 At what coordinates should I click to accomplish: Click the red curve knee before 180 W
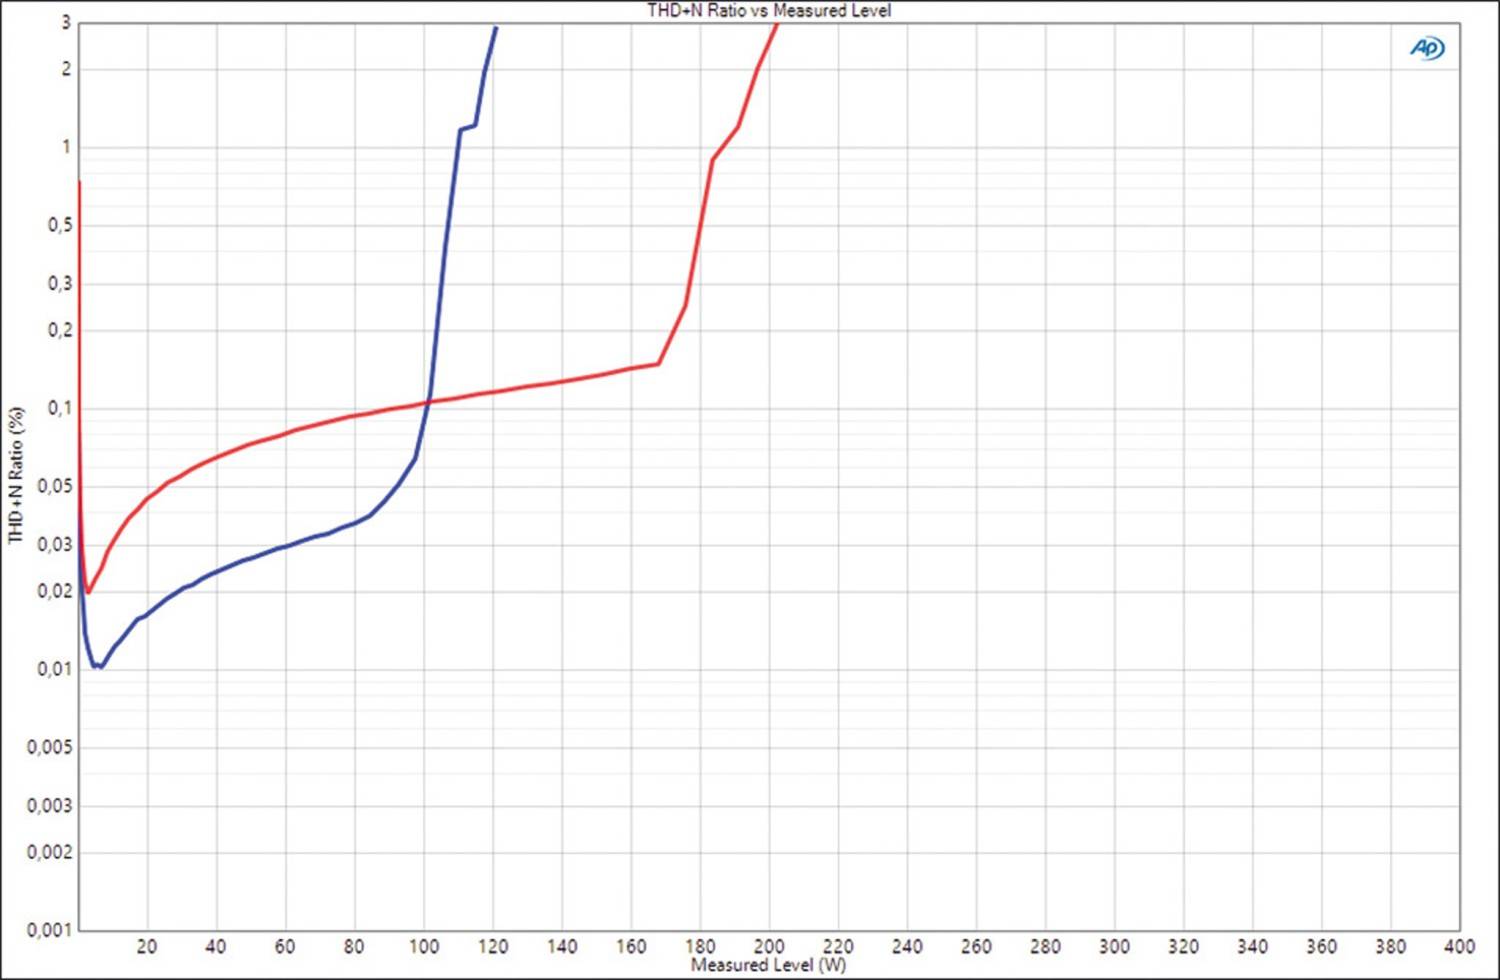click(x=658, y=364)
